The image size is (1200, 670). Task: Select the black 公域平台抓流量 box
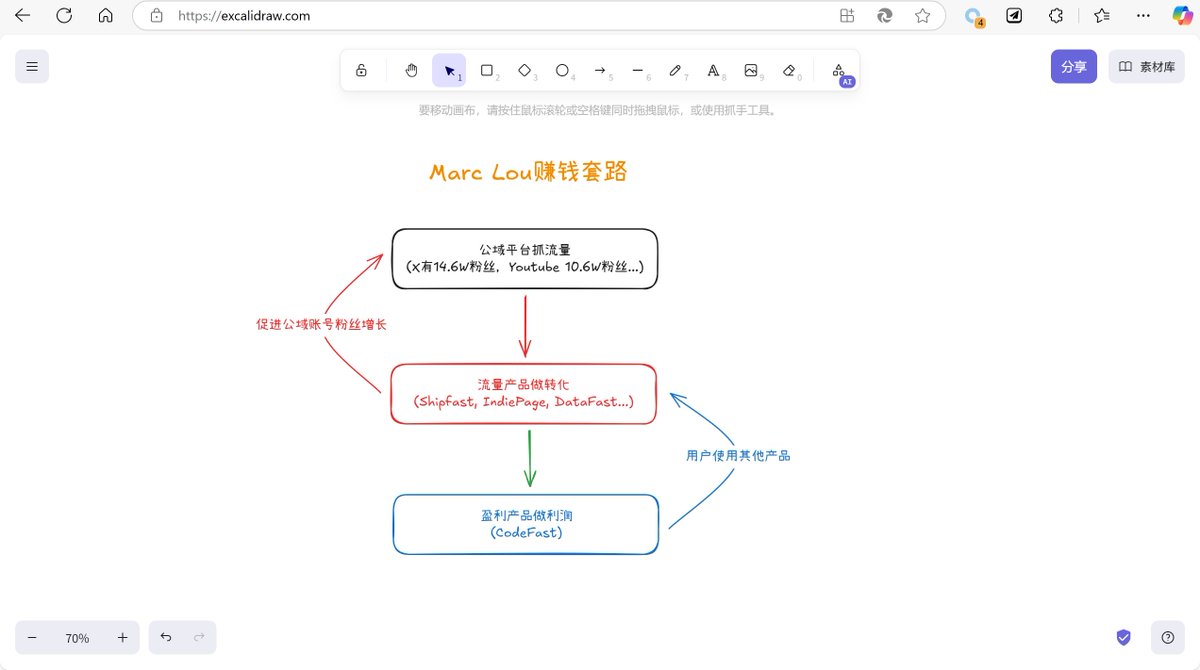pyautogui.click(x=525, y=259)
